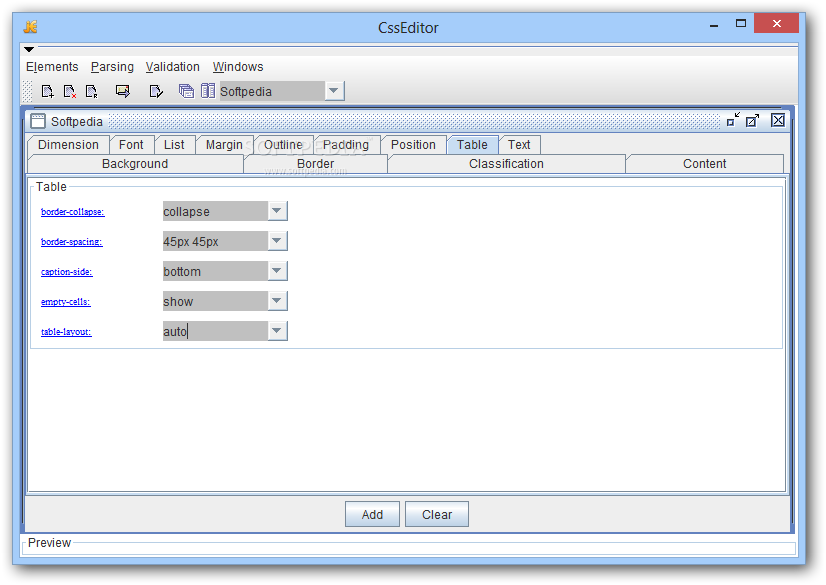Switch to the Margin tab
Viewport: 826px width, 585px height.
(x=224, y=145)
